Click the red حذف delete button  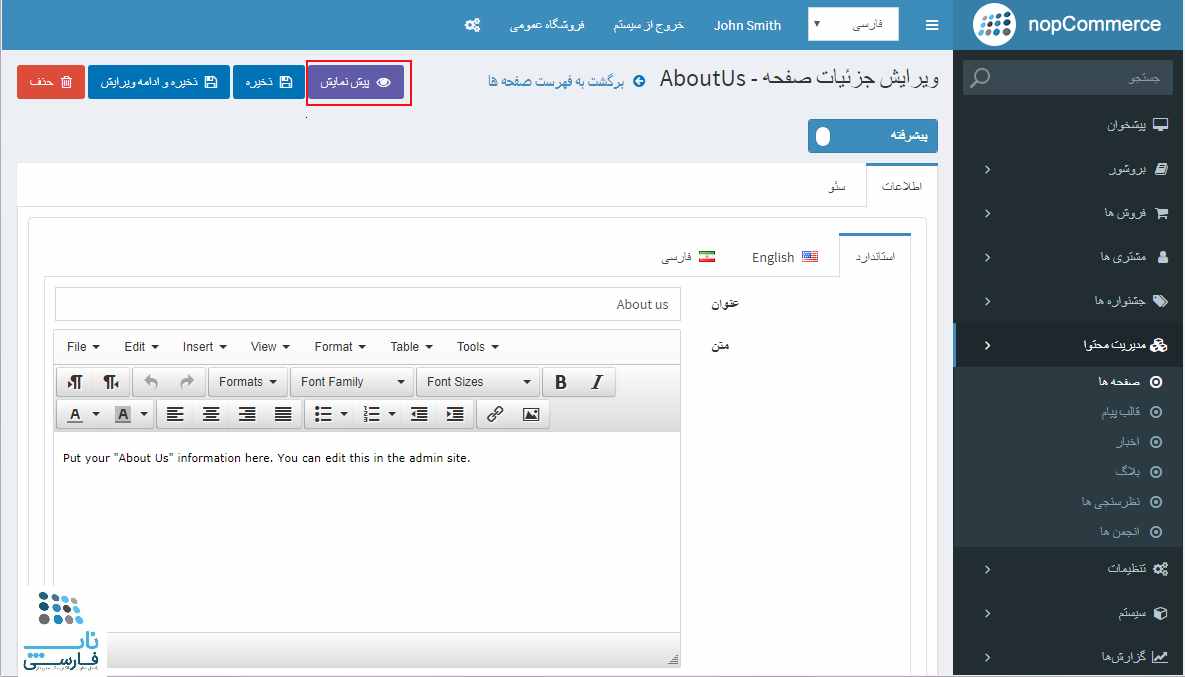[51, 82]
